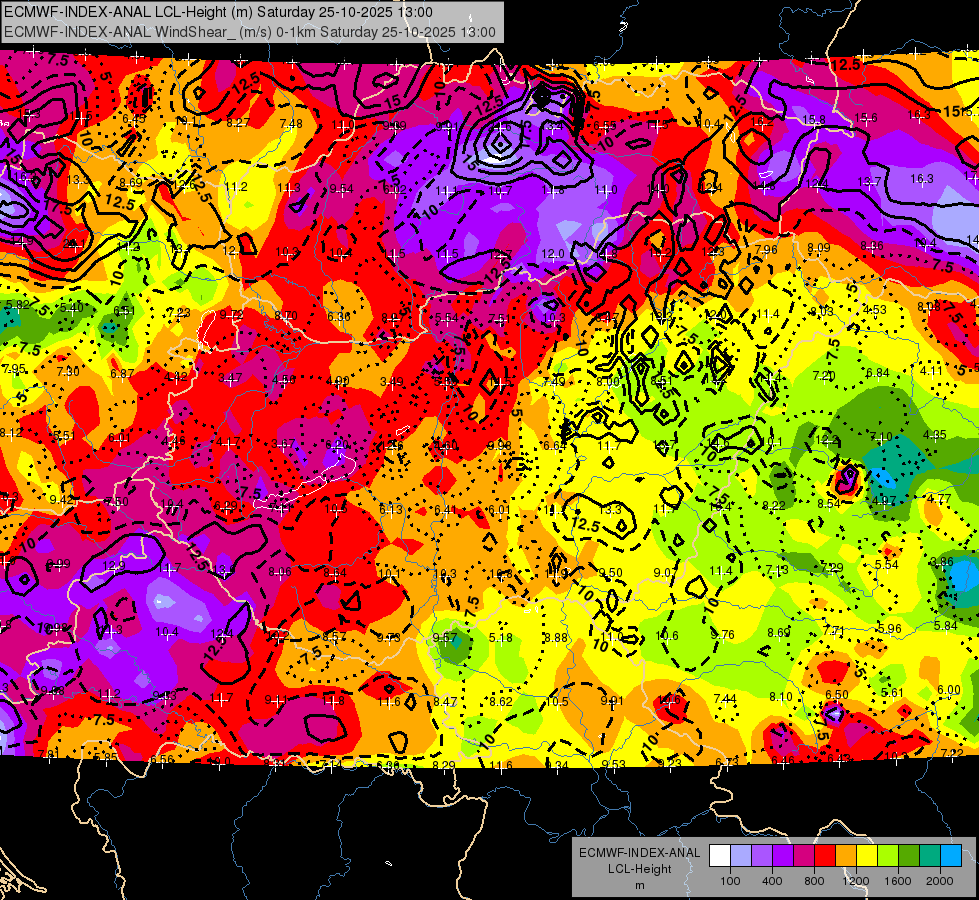Click the wind shear value 4.11
The image size is (979, 900).
click(931, 371)
